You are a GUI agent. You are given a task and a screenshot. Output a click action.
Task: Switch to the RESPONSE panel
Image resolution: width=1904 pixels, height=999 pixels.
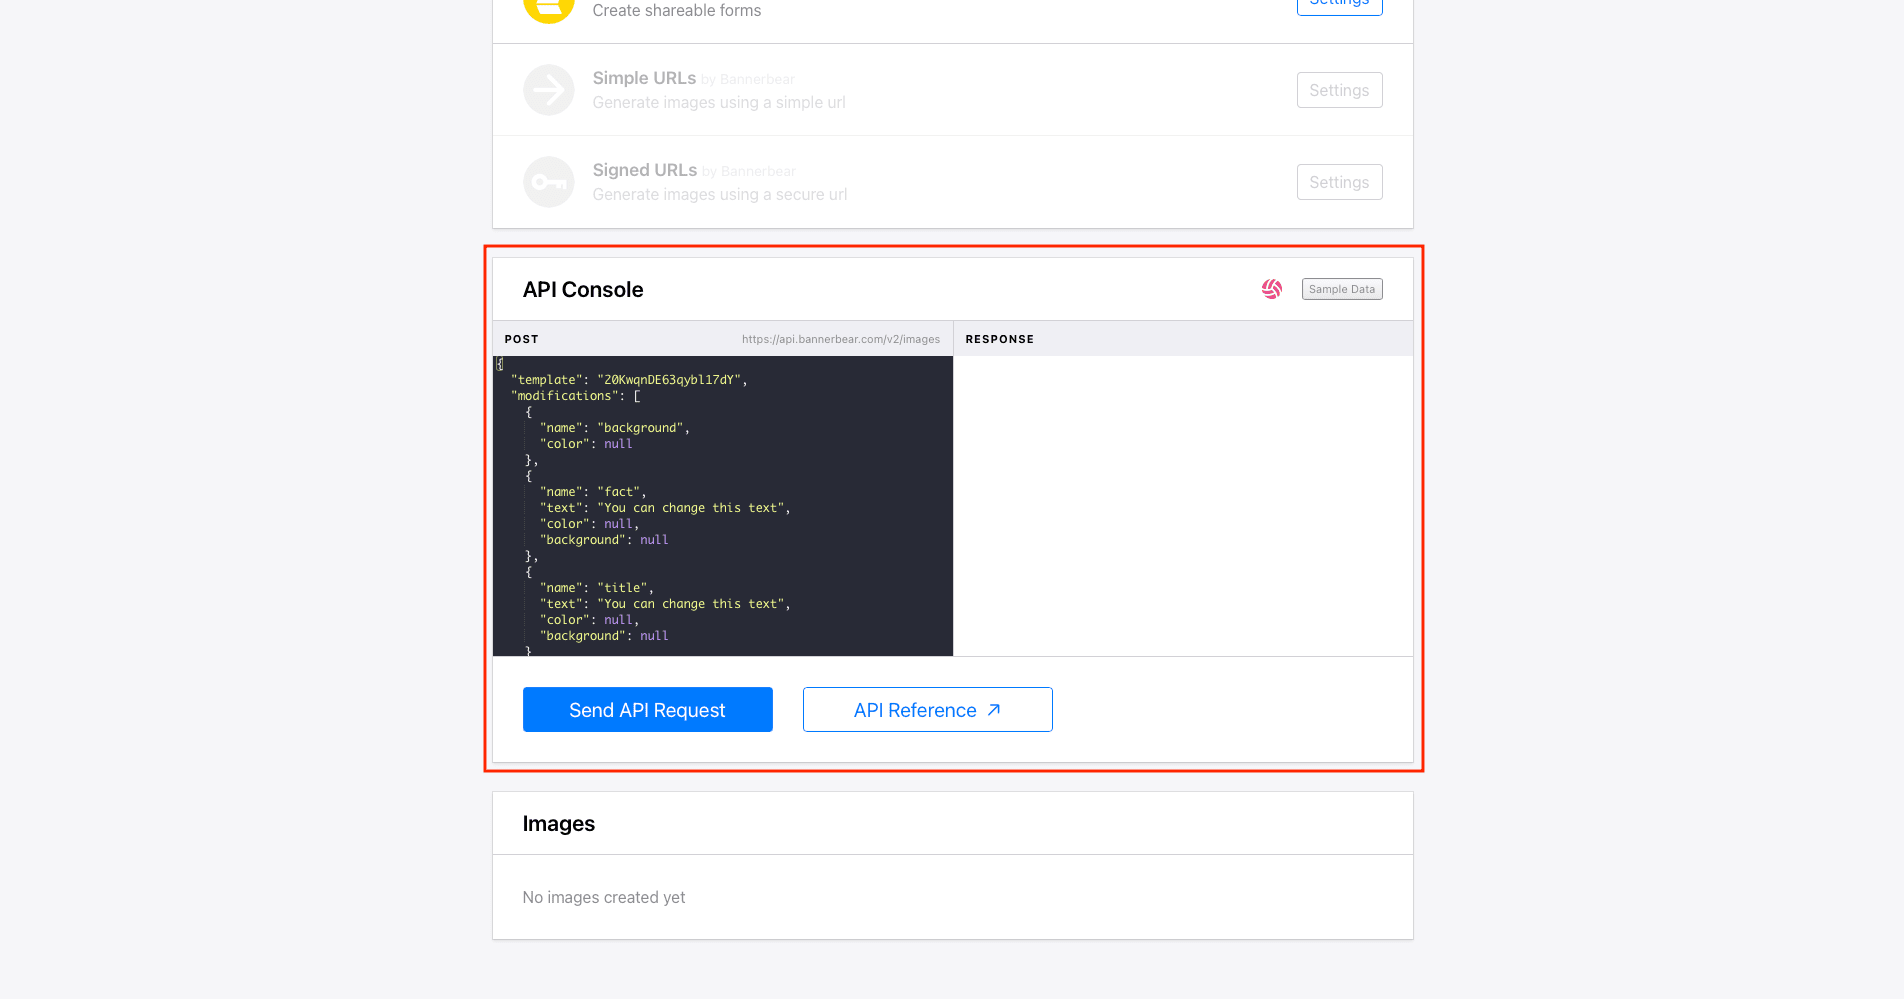999,339
